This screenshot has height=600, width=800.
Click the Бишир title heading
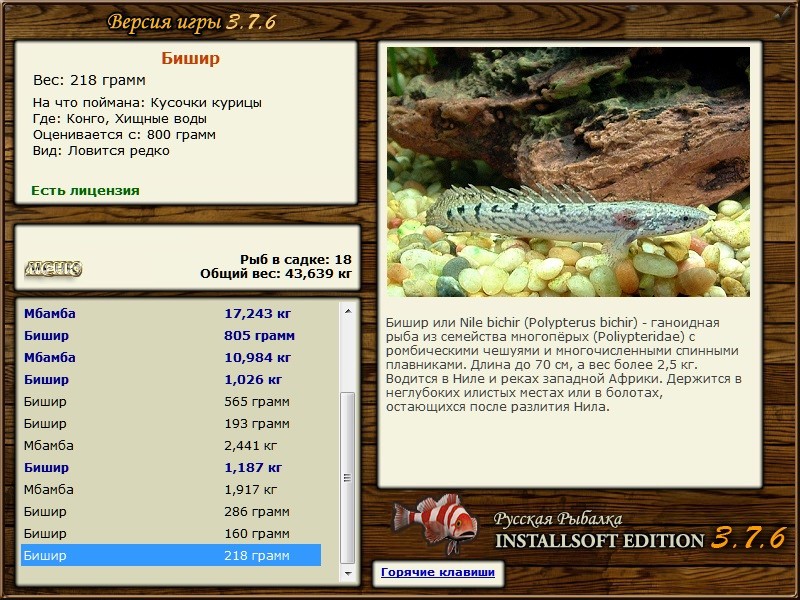pyautogui.click(x=190, y=58)
